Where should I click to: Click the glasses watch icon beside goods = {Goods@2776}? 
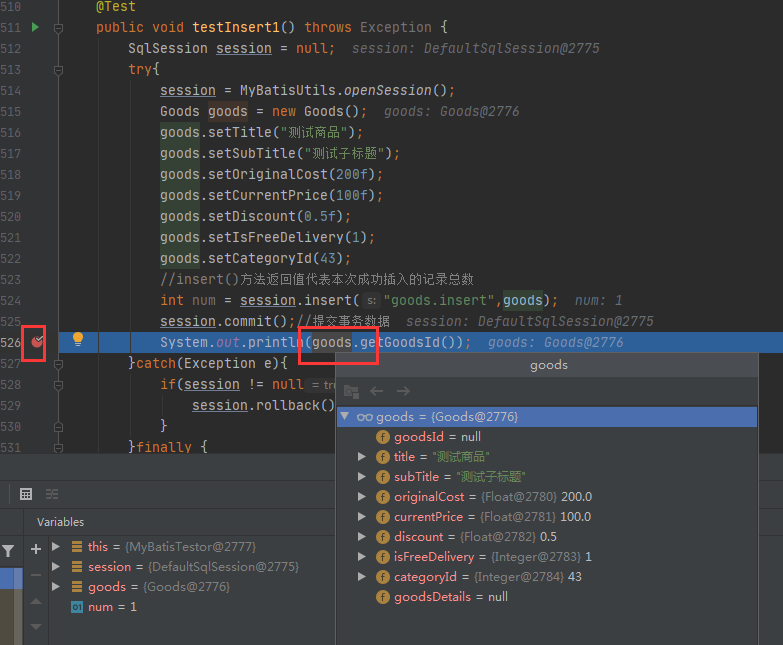(365, 417)
